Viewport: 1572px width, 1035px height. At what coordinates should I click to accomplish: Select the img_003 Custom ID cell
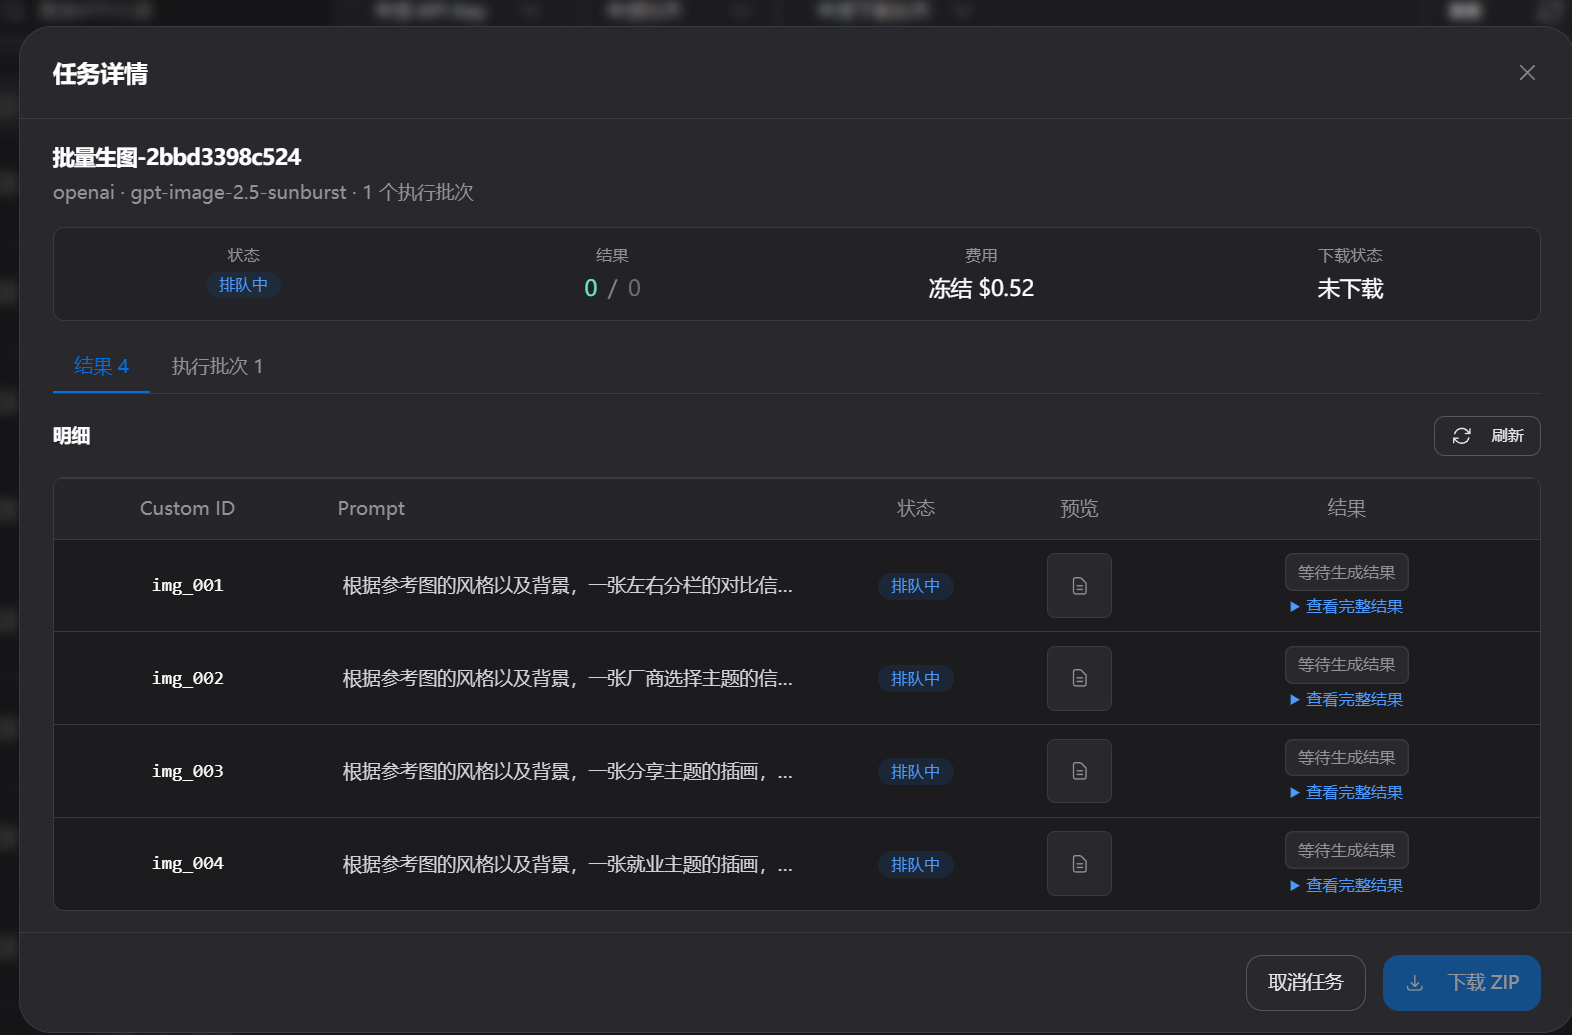point(188,772)
